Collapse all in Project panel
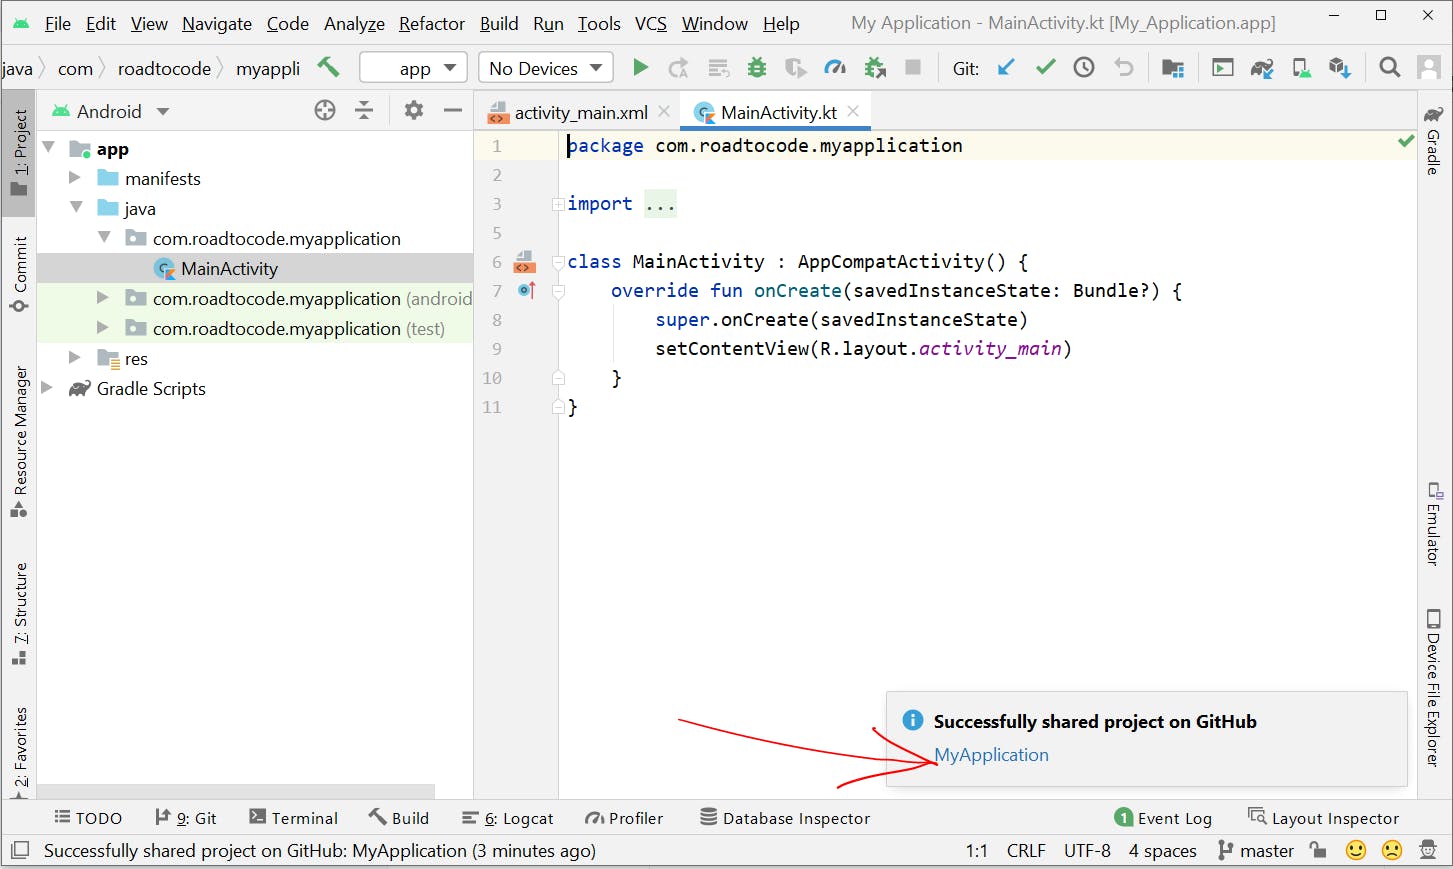The height and width of the screenshot is (869, 1453). click(x=364, y=111)
